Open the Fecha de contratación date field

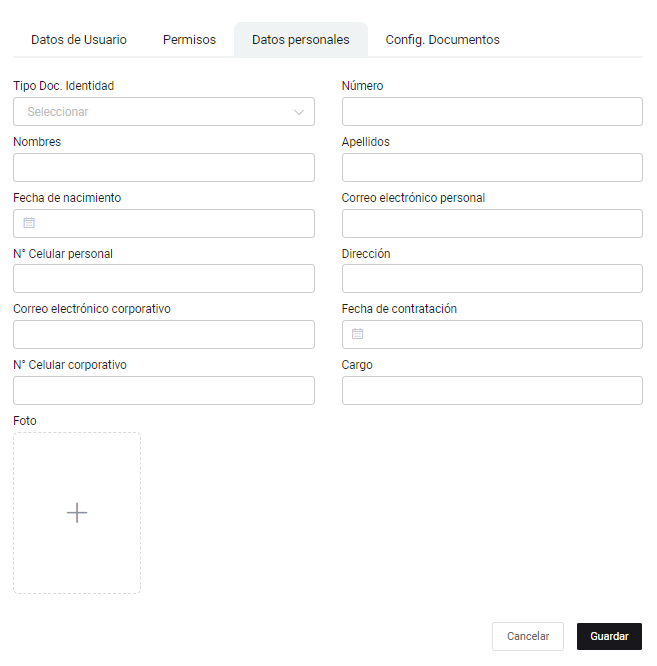point(500,335)
